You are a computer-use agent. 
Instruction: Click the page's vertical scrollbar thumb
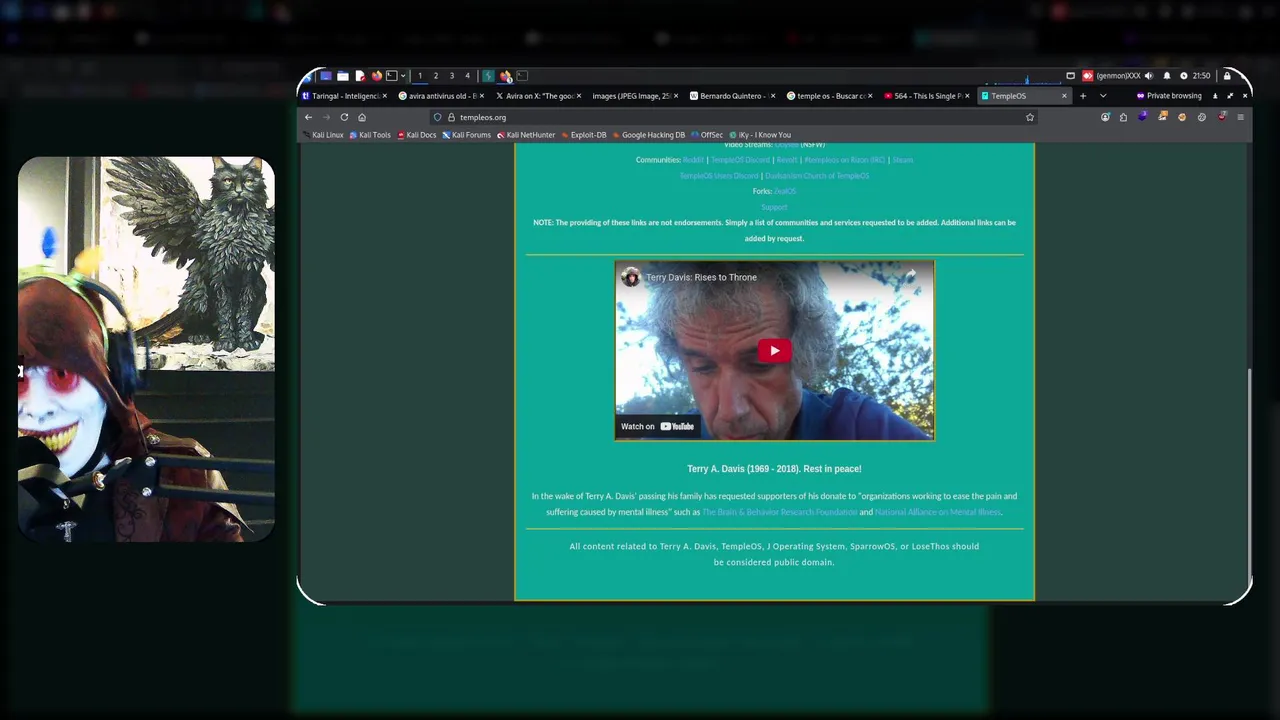click(1249, 477)
